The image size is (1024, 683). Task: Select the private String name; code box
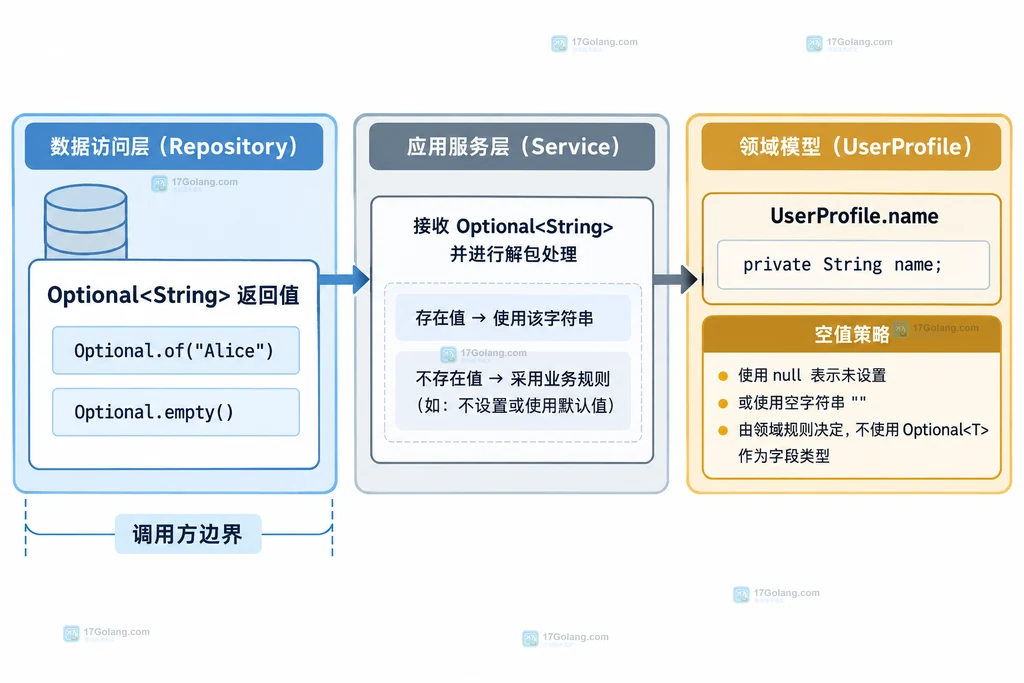[854, 265]
